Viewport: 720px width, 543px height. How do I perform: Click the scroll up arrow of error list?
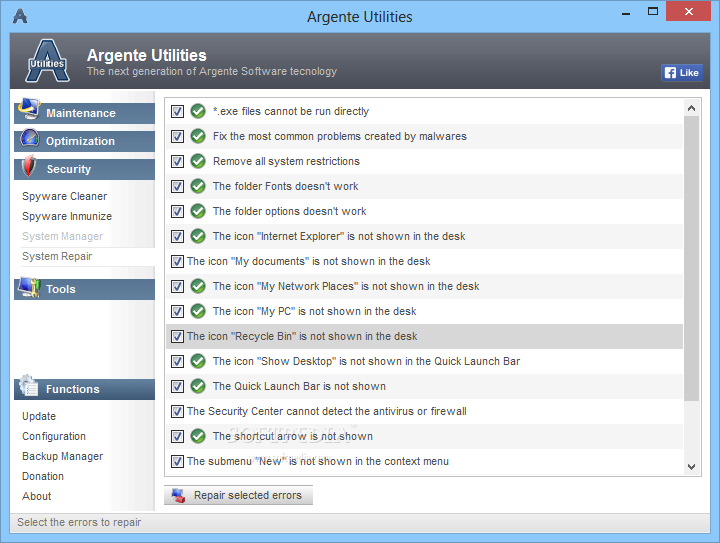pos(692,108)
